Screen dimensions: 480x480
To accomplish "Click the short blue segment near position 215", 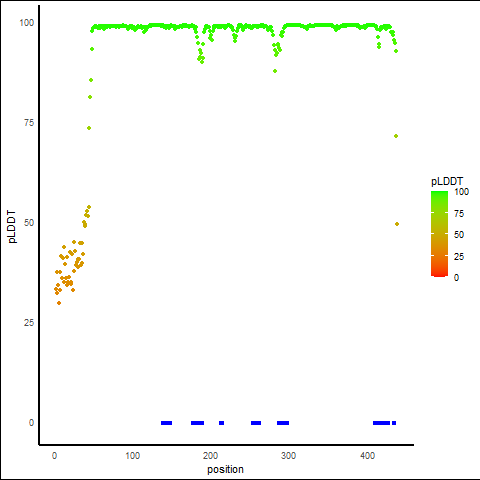I will click(x=221, y=423).
